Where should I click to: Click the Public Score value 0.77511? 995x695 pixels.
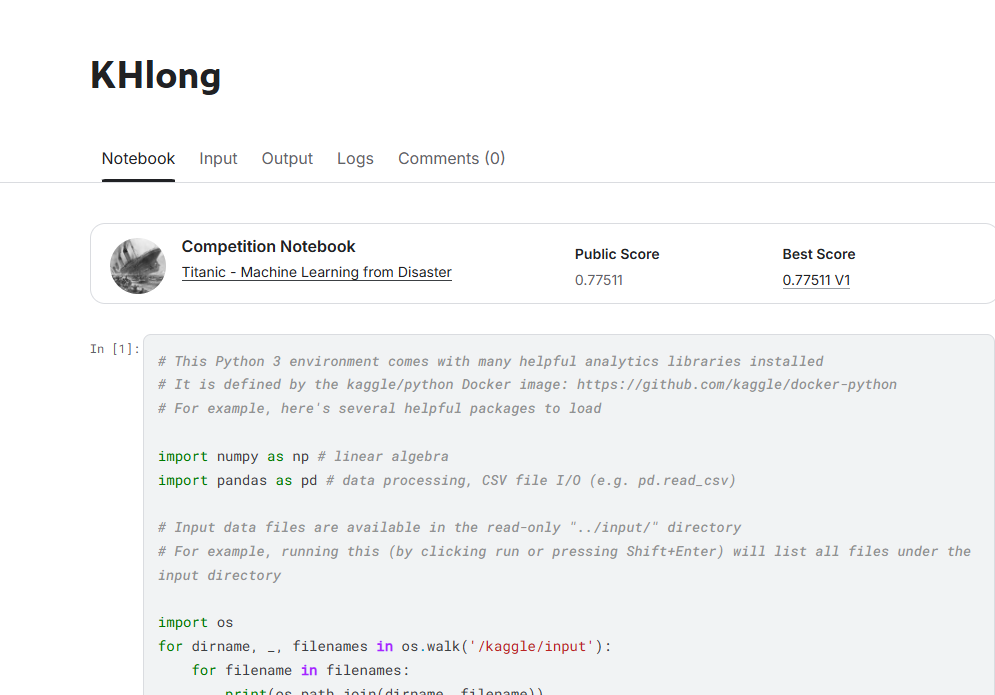coord(598,280)
